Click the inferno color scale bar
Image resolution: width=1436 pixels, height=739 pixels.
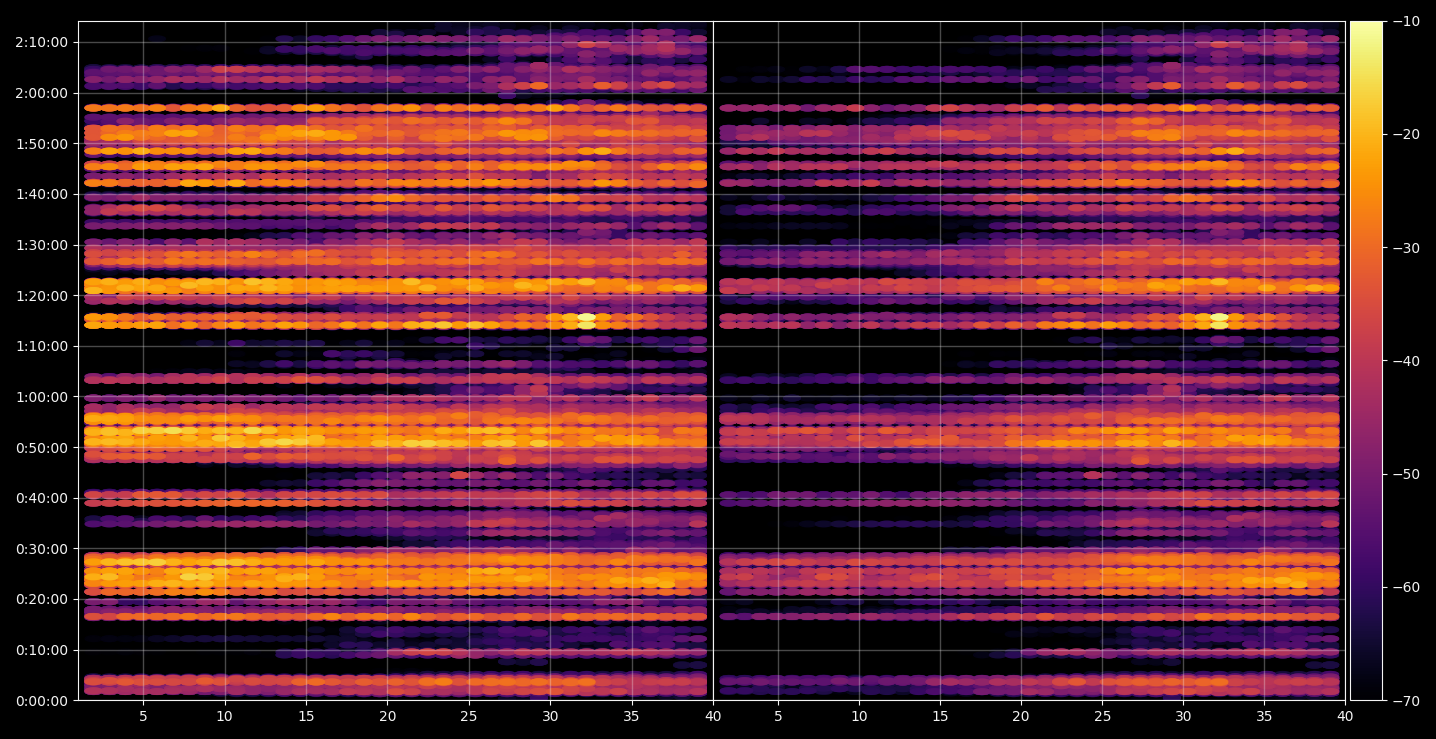pyautogui.click(x=1366, y=361)
